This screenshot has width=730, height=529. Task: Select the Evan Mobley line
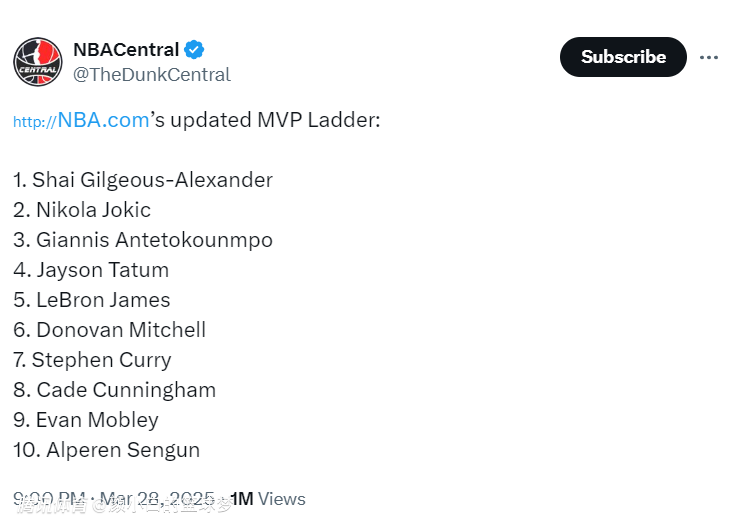(x=86, y=420)
